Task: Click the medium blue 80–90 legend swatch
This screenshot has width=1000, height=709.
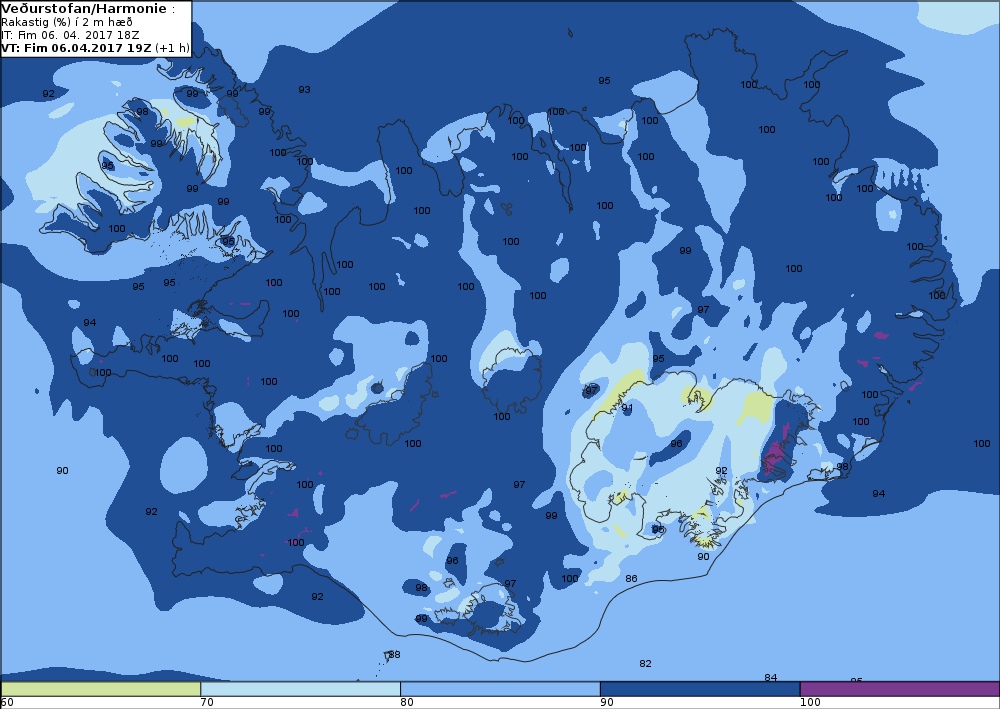Action: pos(500,689)
